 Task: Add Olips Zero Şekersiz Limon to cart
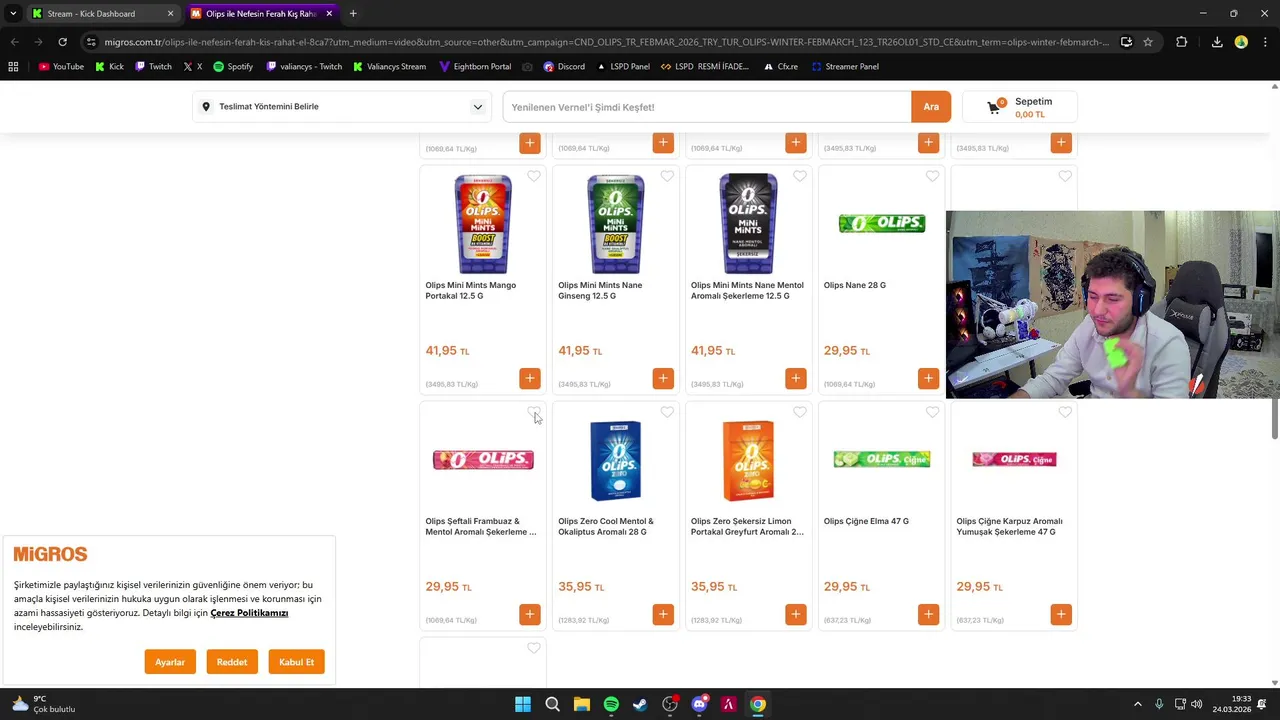(x=796, y=614)
